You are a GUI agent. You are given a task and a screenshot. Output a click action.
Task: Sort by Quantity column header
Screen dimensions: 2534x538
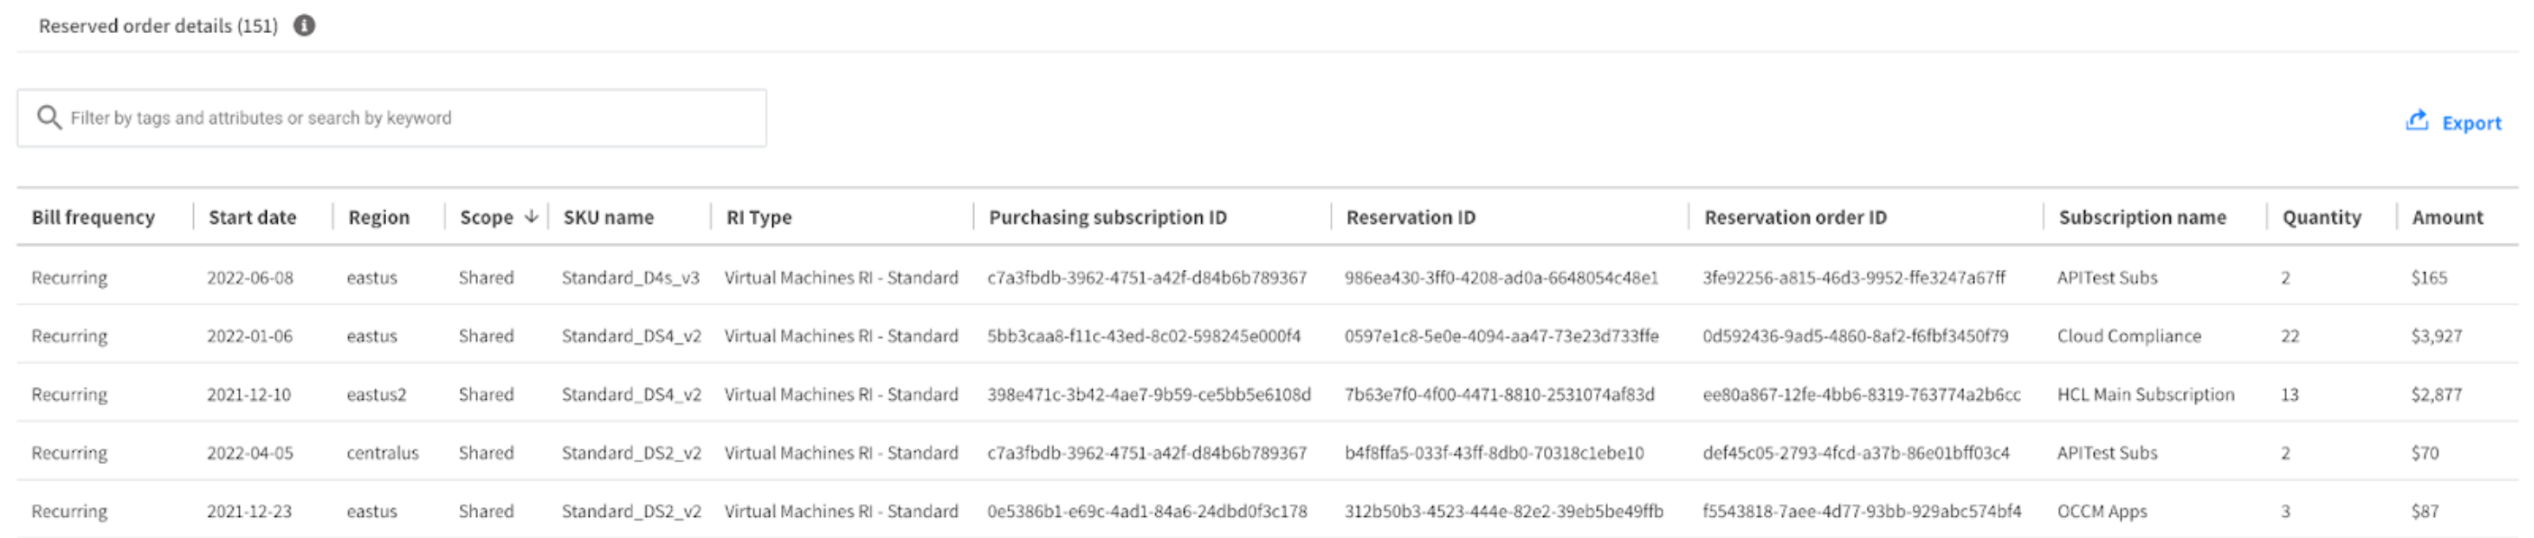tap(2321, 217)
